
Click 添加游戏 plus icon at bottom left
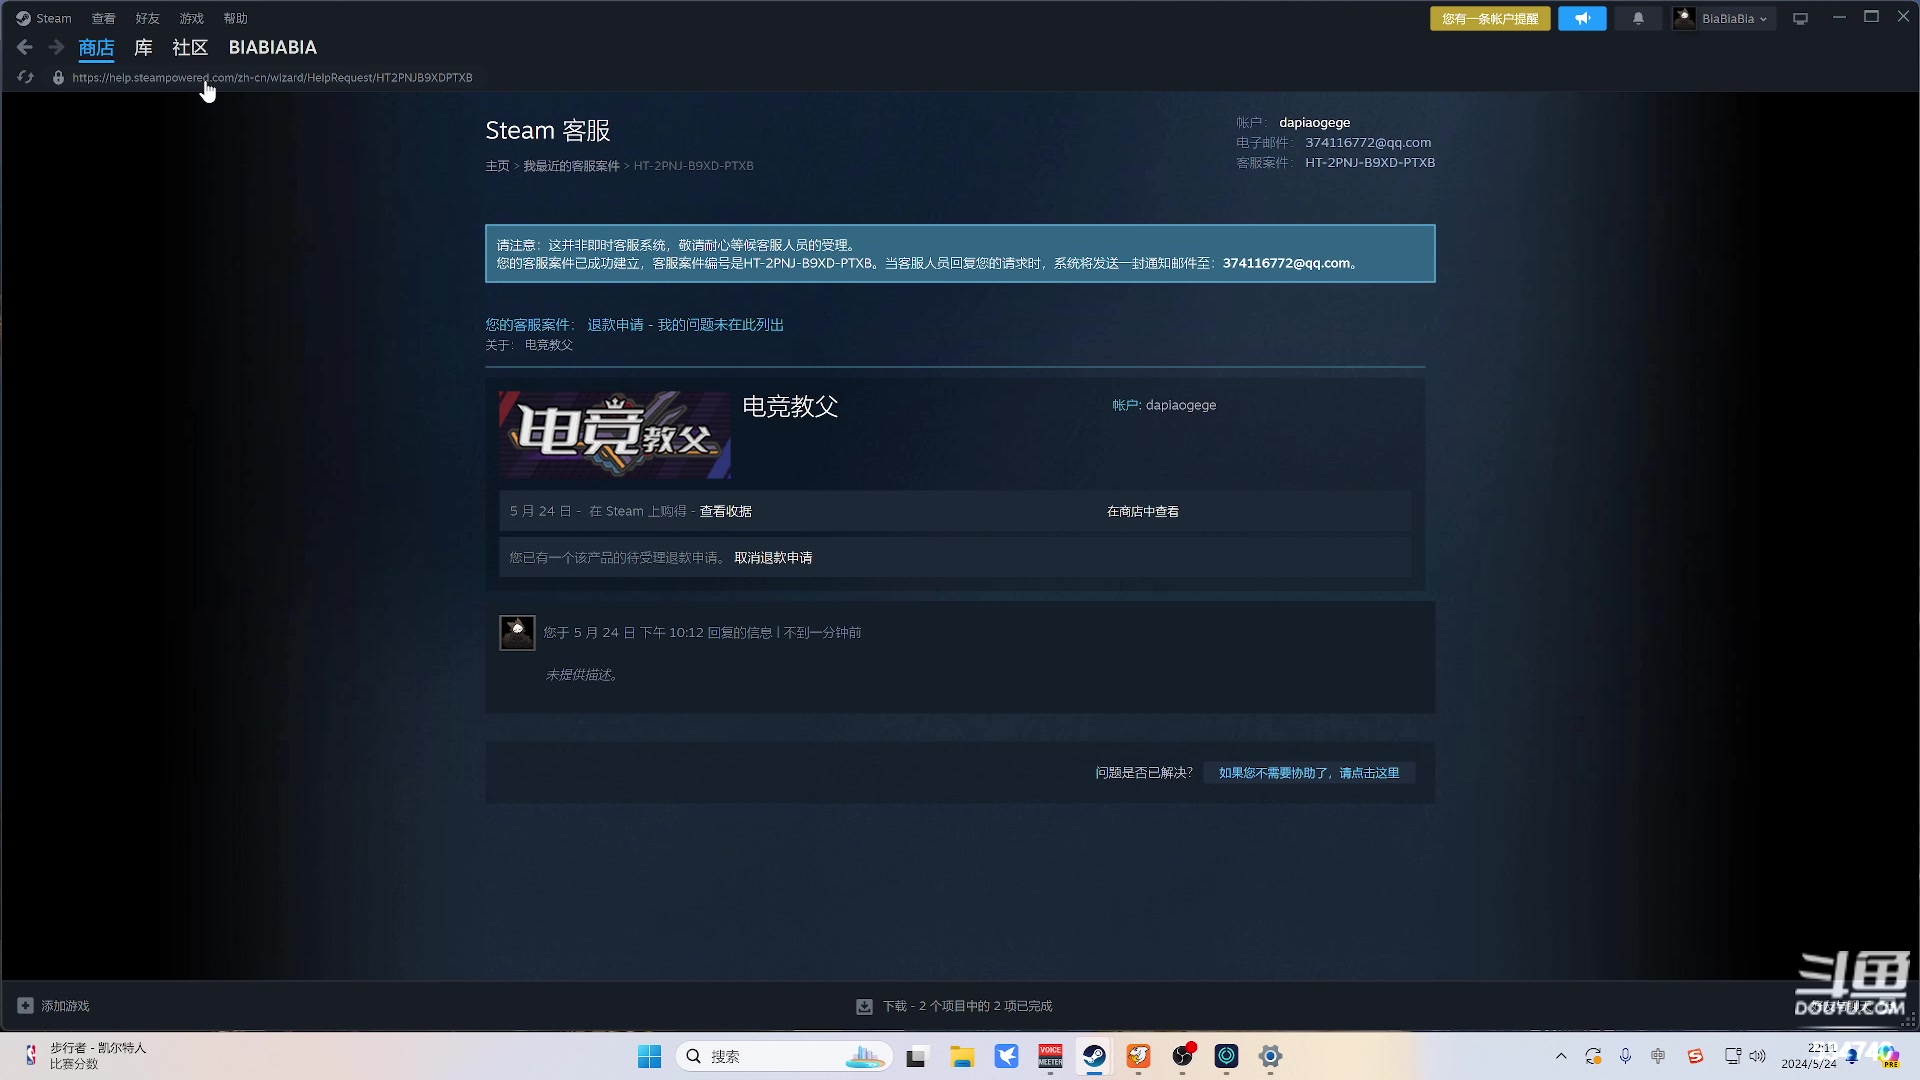[x=25, y=1006]
